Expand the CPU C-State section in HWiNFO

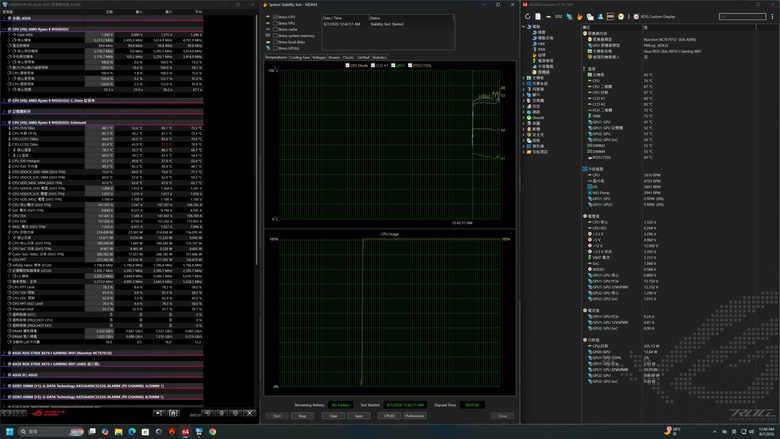[x=4, y=100]
